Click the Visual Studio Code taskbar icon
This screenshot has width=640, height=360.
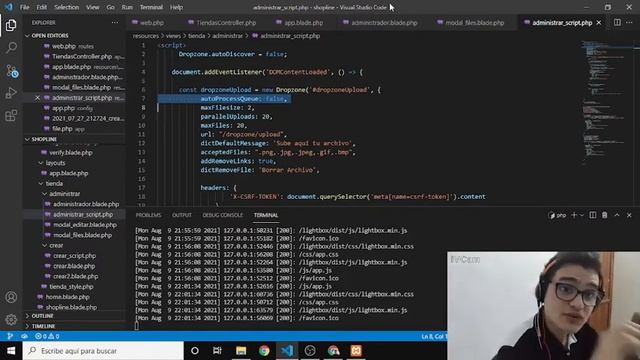[x=287, y=351]
